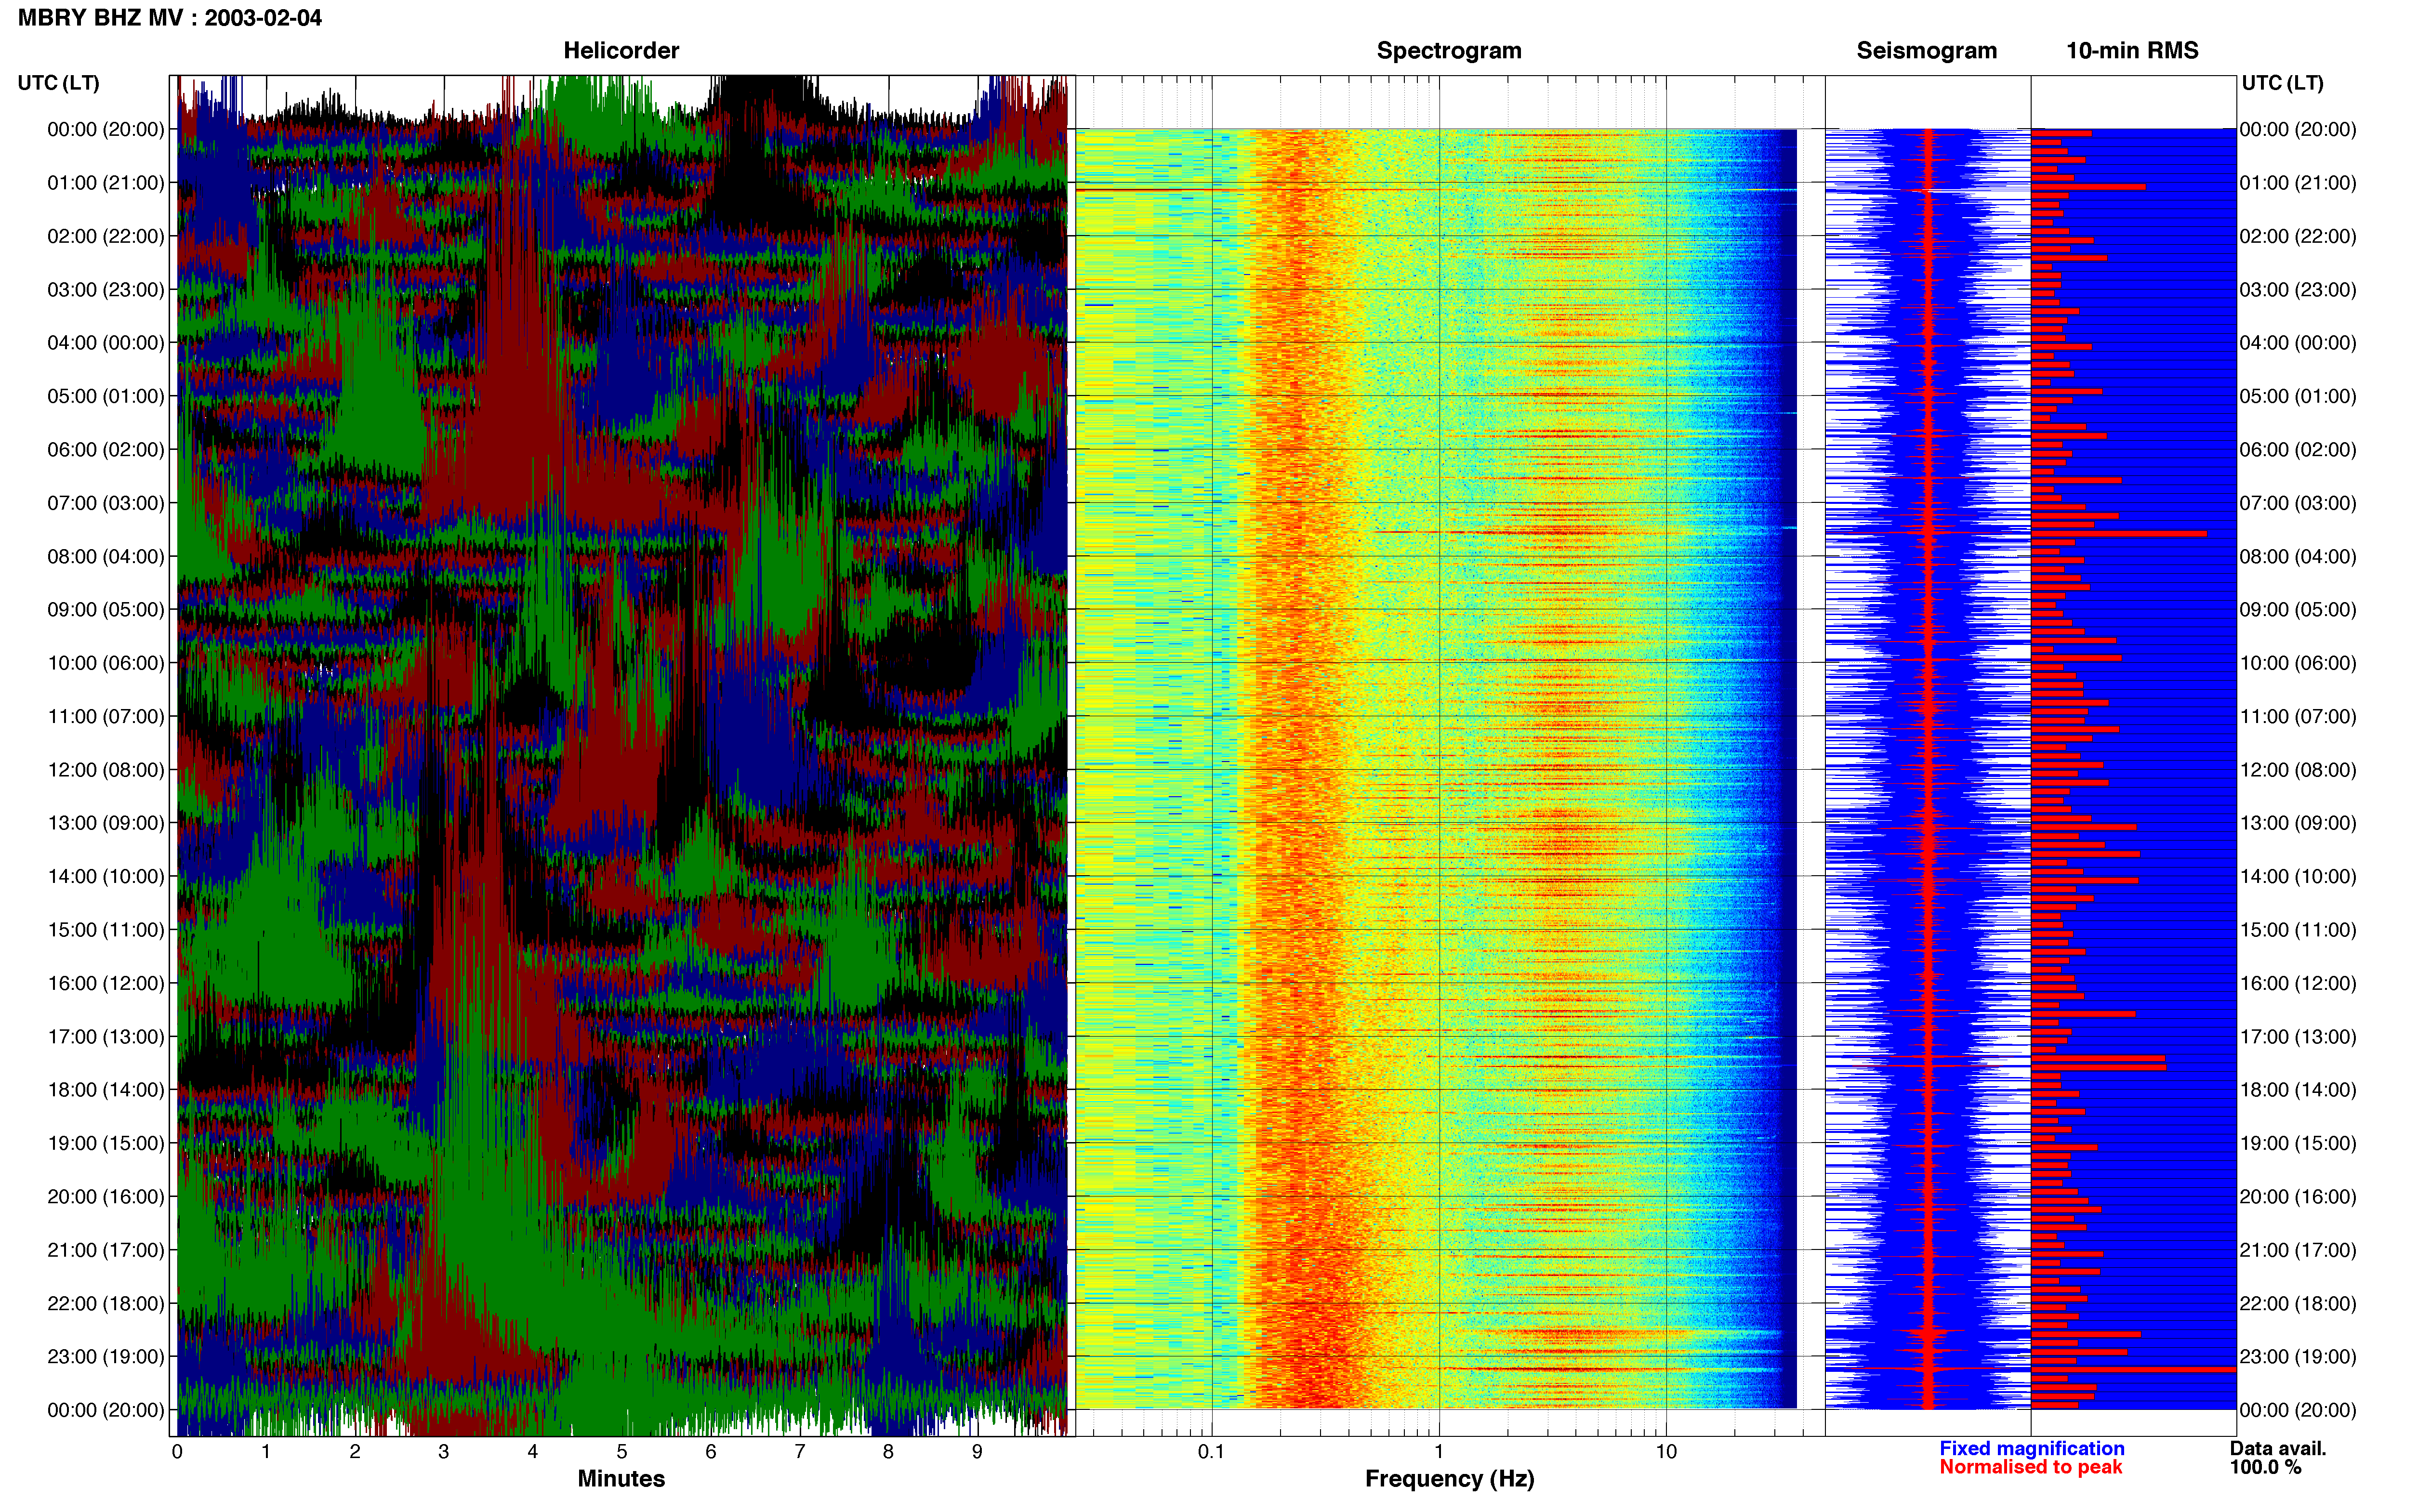Click '10:00 (06:00)' on the helicorder time axis
This screenshot has height=1512, width=2418.
click(106, 663)
